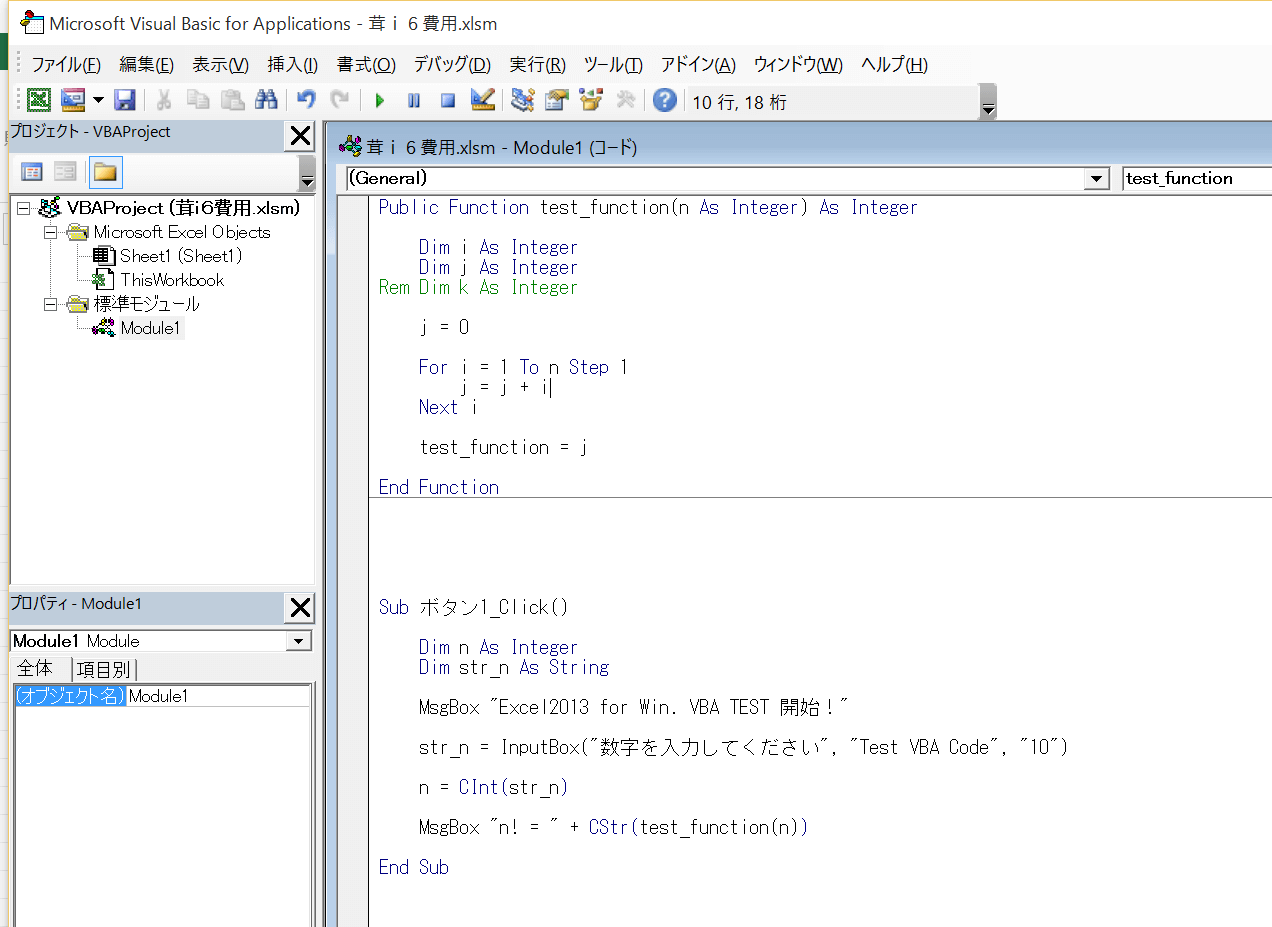
Task: Collapse the Microsoft Excel Objects folder
Action: coord(49,232)
